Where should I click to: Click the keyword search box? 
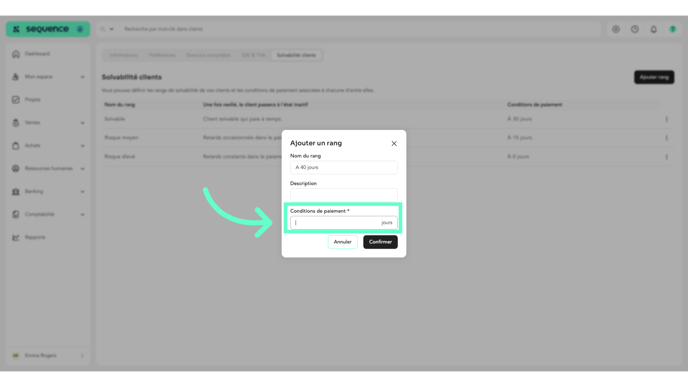click(x=360, y=29)
